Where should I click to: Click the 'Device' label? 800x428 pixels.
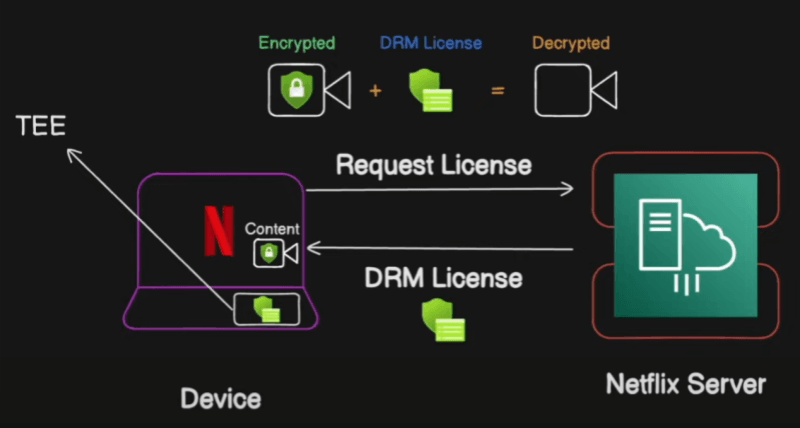[x=221, y=398]
